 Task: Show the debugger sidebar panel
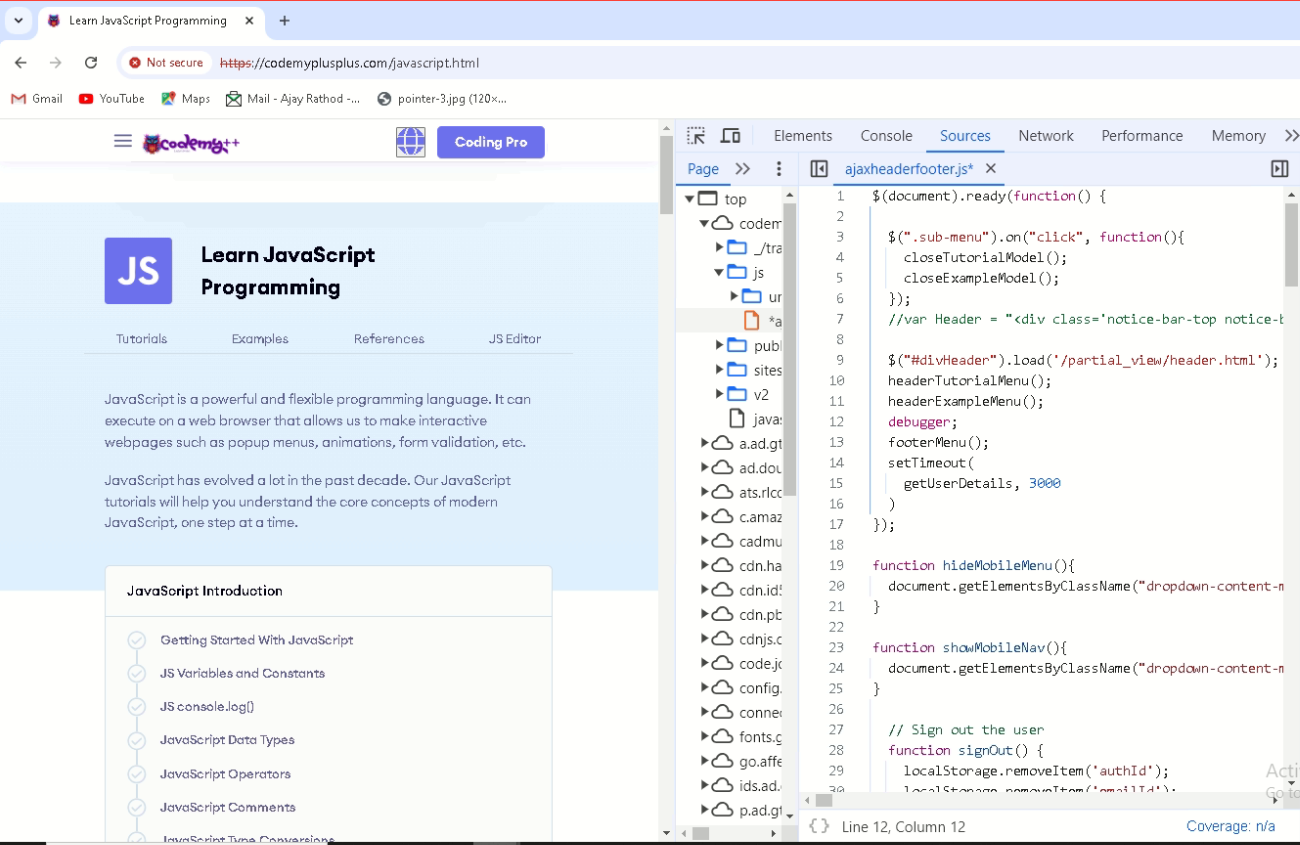coord(1280,168)
